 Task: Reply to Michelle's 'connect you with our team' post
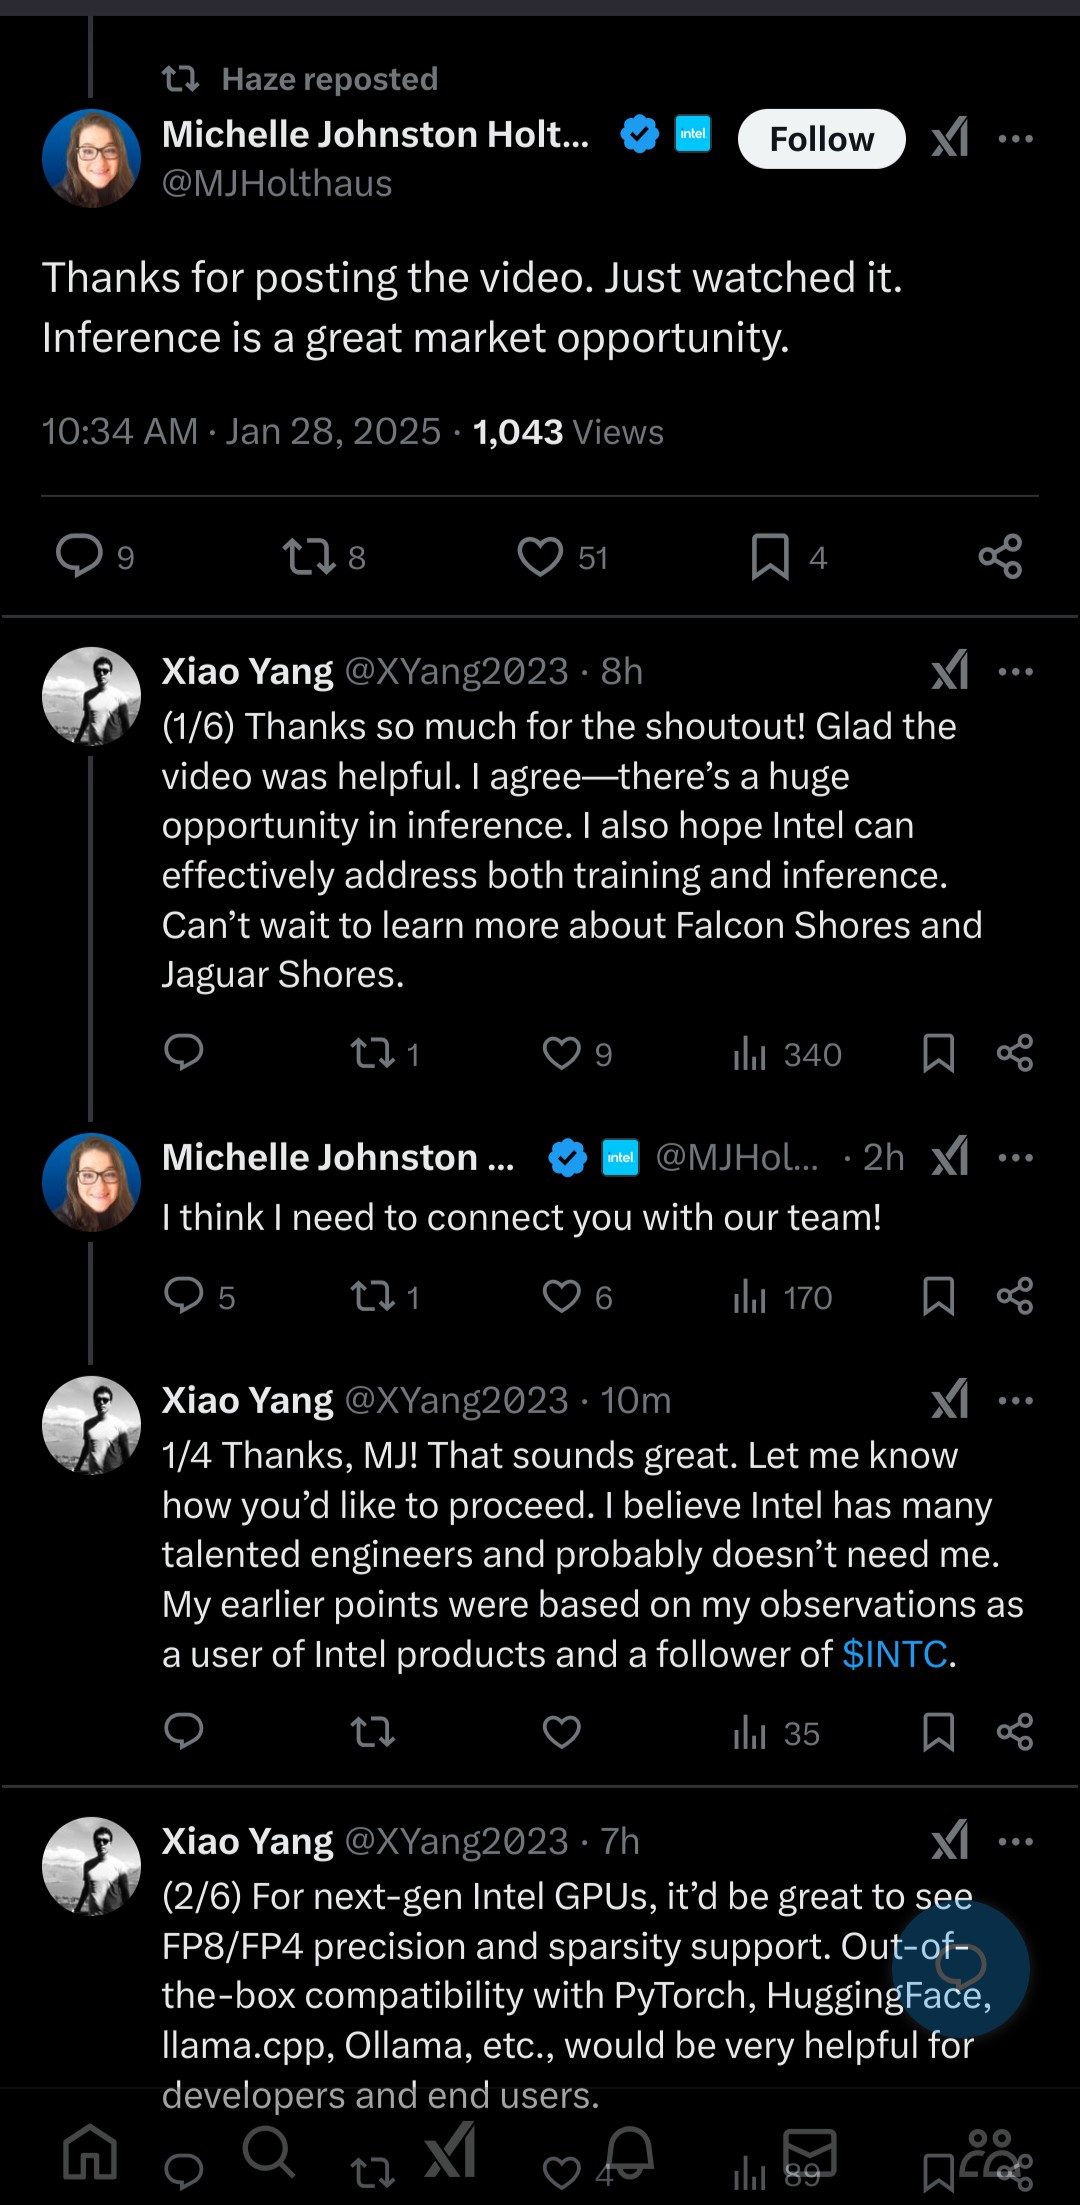184,1296
